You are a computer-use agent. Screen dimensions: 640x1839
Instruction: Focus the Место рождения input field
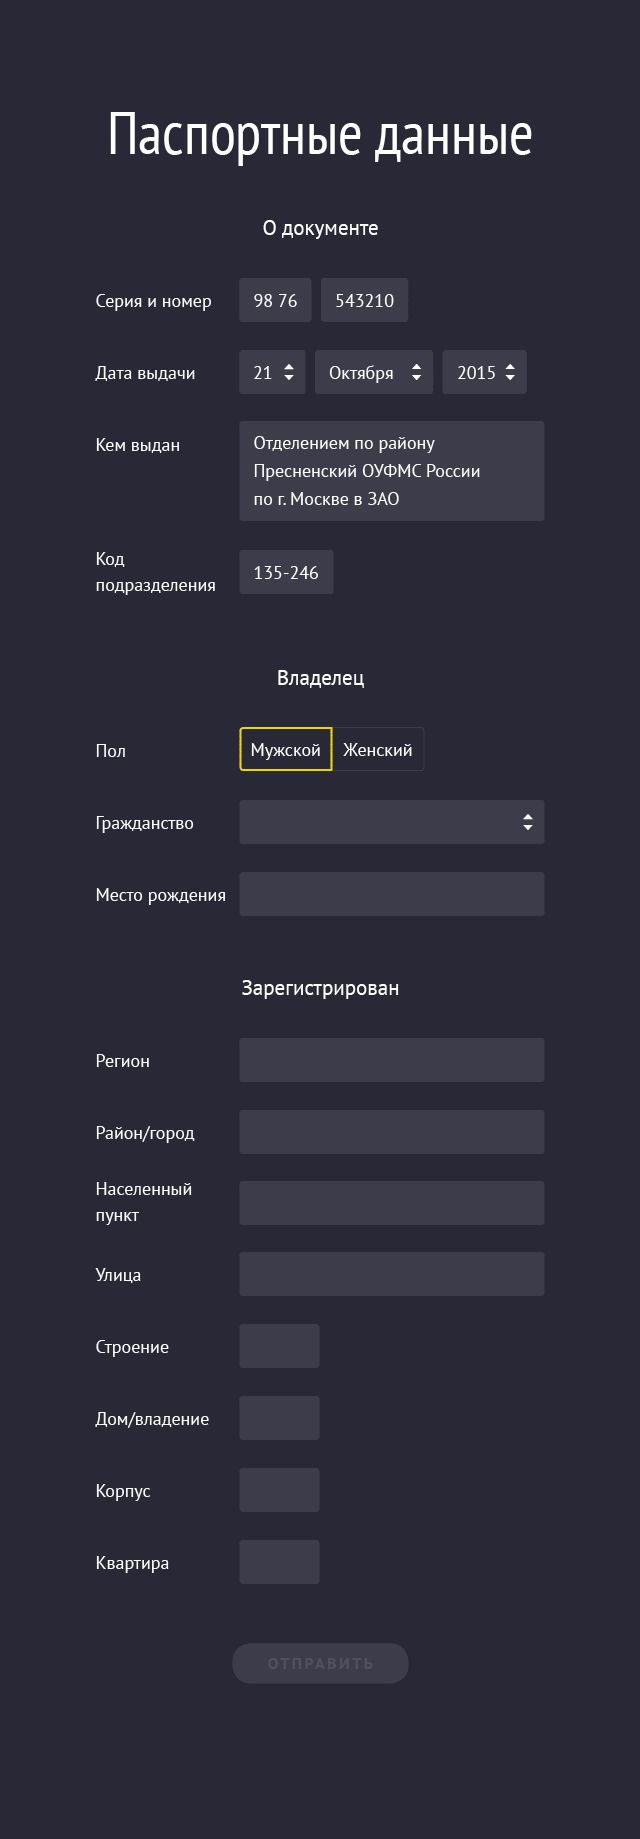[x=391, y=894]
